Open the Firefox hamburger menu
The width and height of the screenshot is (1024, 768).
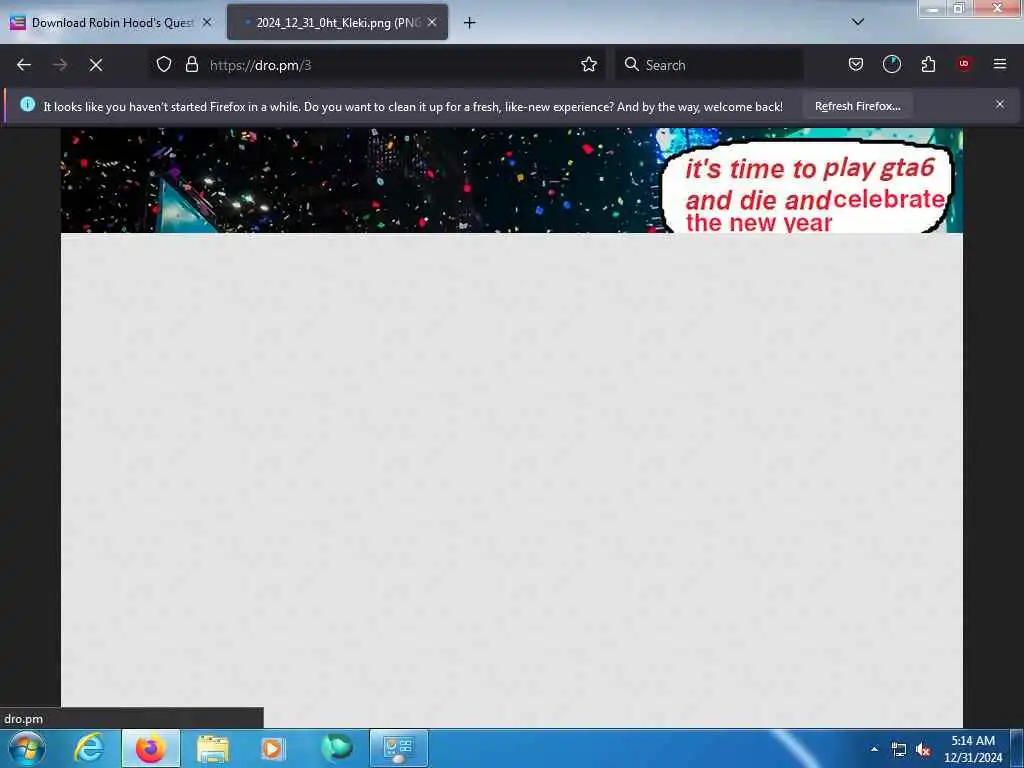click(1000, 64)
